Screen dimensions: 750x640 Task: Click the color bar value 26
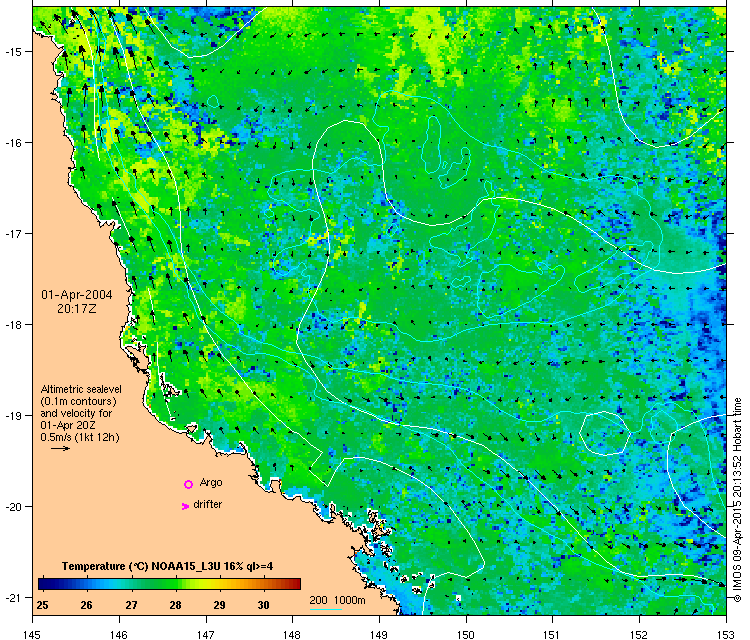[86, 605]
